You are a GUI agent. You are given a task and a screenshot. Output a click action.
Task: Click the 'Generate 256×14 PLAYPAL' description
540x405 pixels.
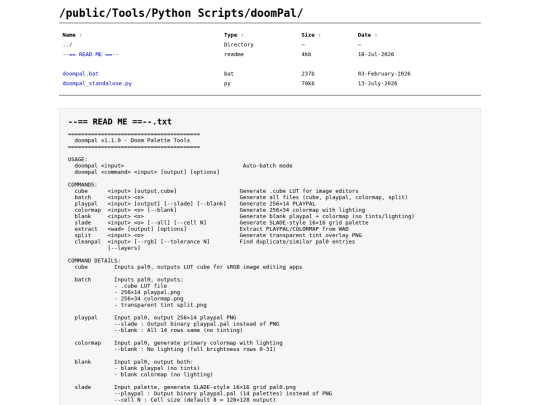pos(278,204)
